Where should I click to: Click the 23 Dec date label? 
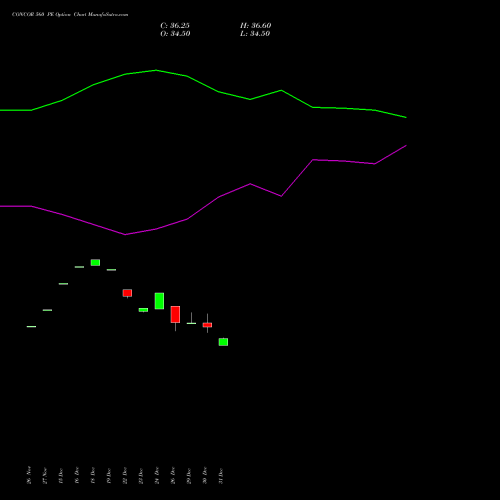click(141, 476)
